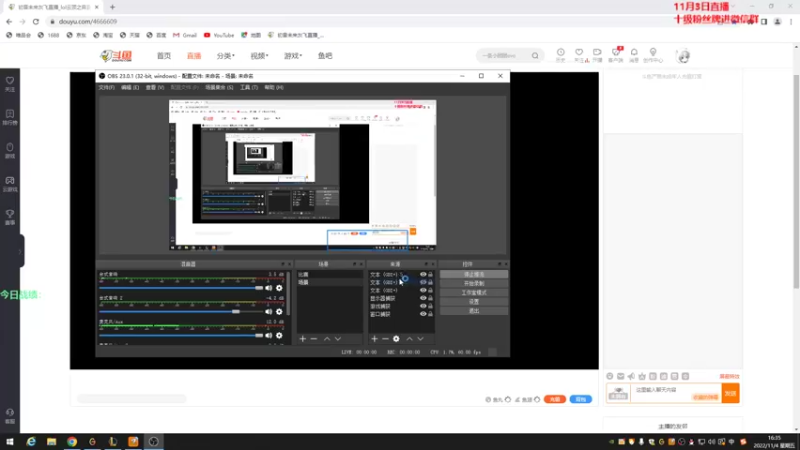Open settings gear for 台式音响 channel

(279, 288)
